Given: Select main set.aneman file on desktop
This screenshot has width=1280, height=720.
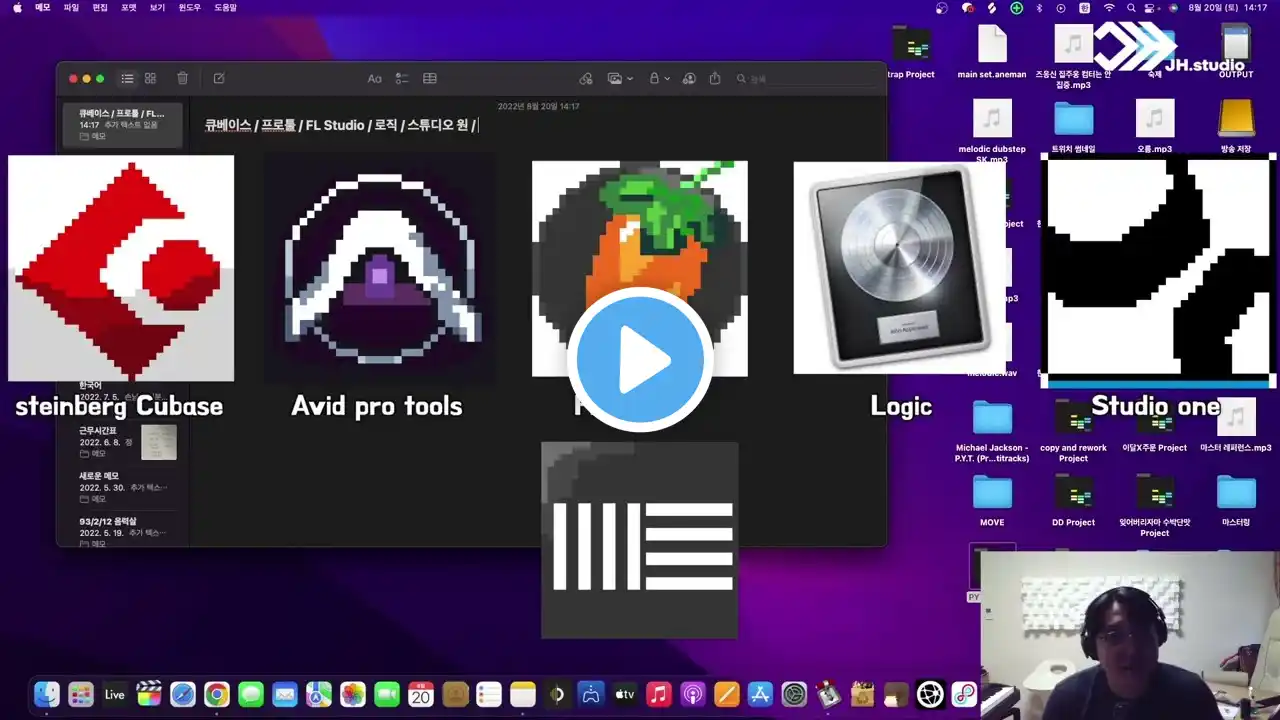Looking at the screenshot, I should click(992, 52).
